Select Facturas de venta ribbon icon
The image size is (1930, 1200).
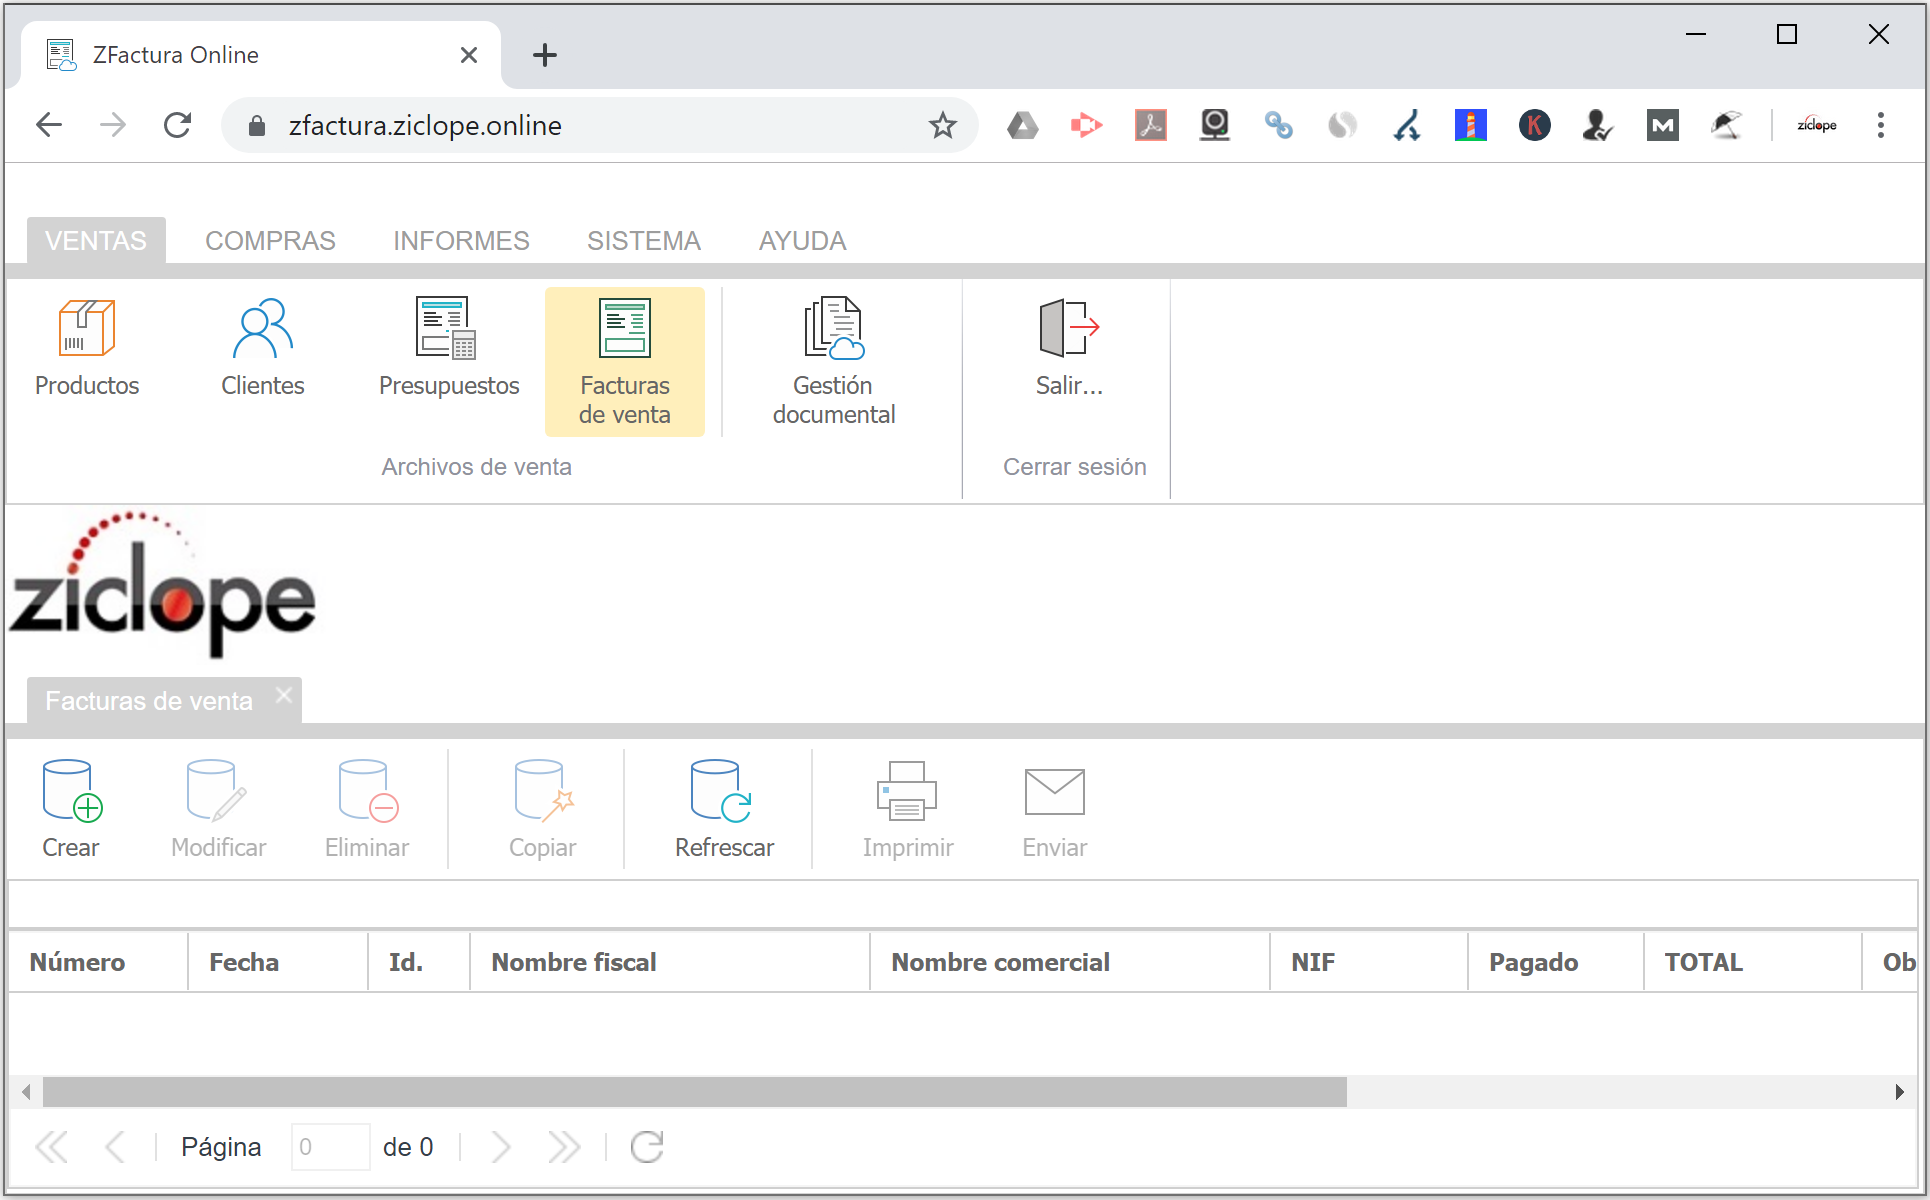pyautogui.click(x=624, y=360)
